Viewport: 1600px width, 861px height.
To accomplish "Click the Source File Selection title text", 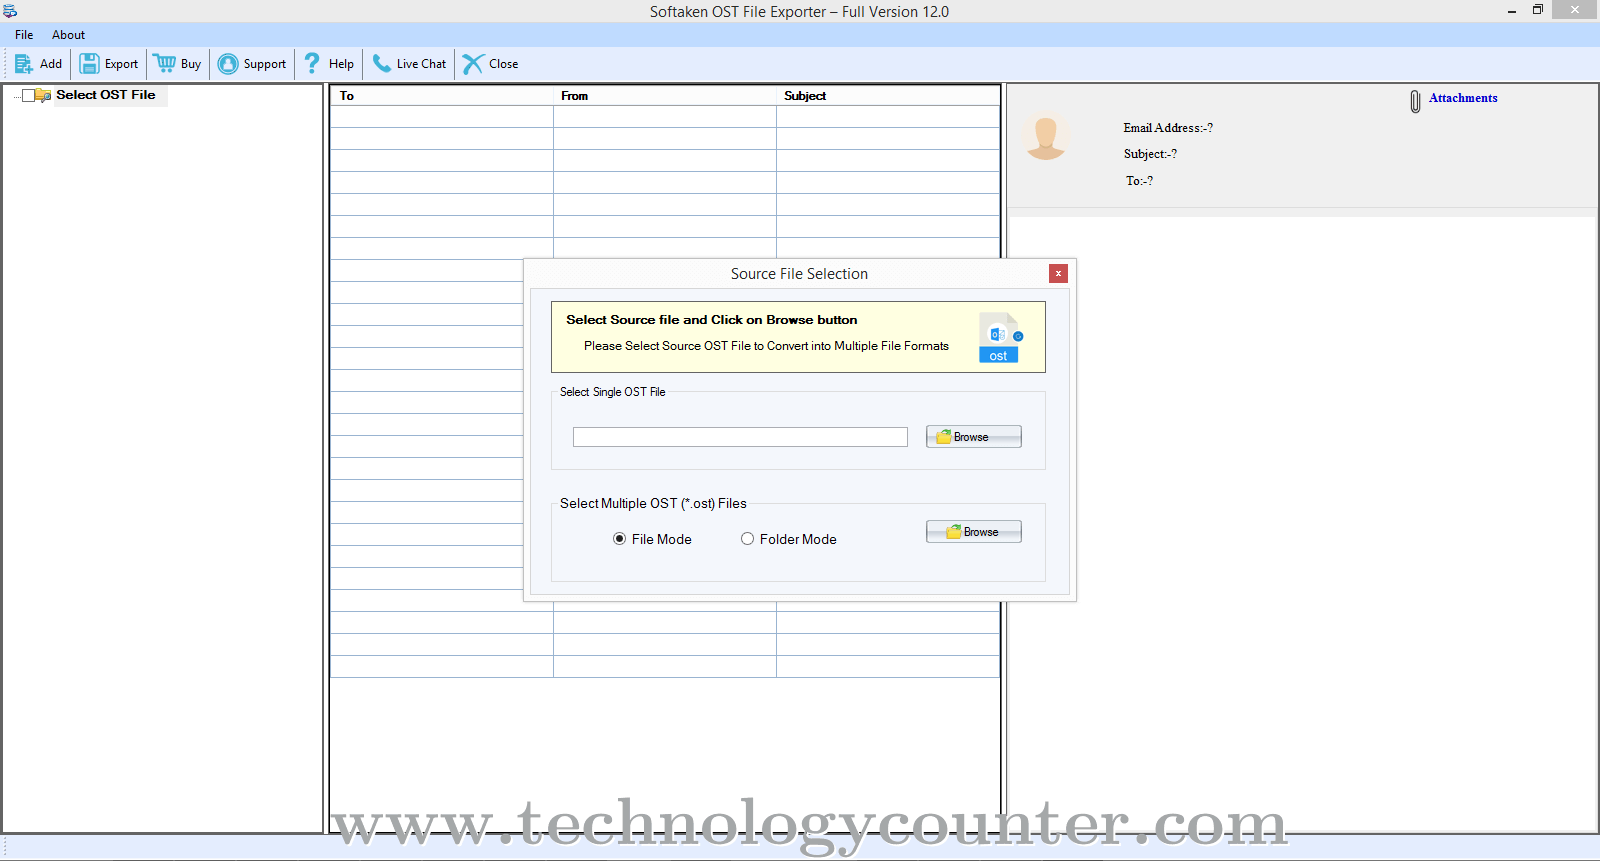I will (799, 274).
